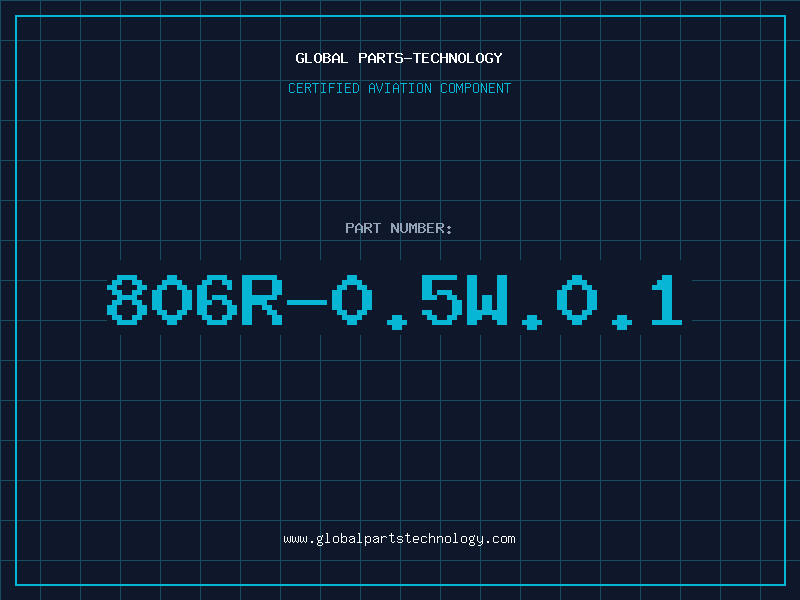Click the GLOBAL PARTS-TECHNOLOGY heading
The image size is (800, 600).
click(399, 58)
